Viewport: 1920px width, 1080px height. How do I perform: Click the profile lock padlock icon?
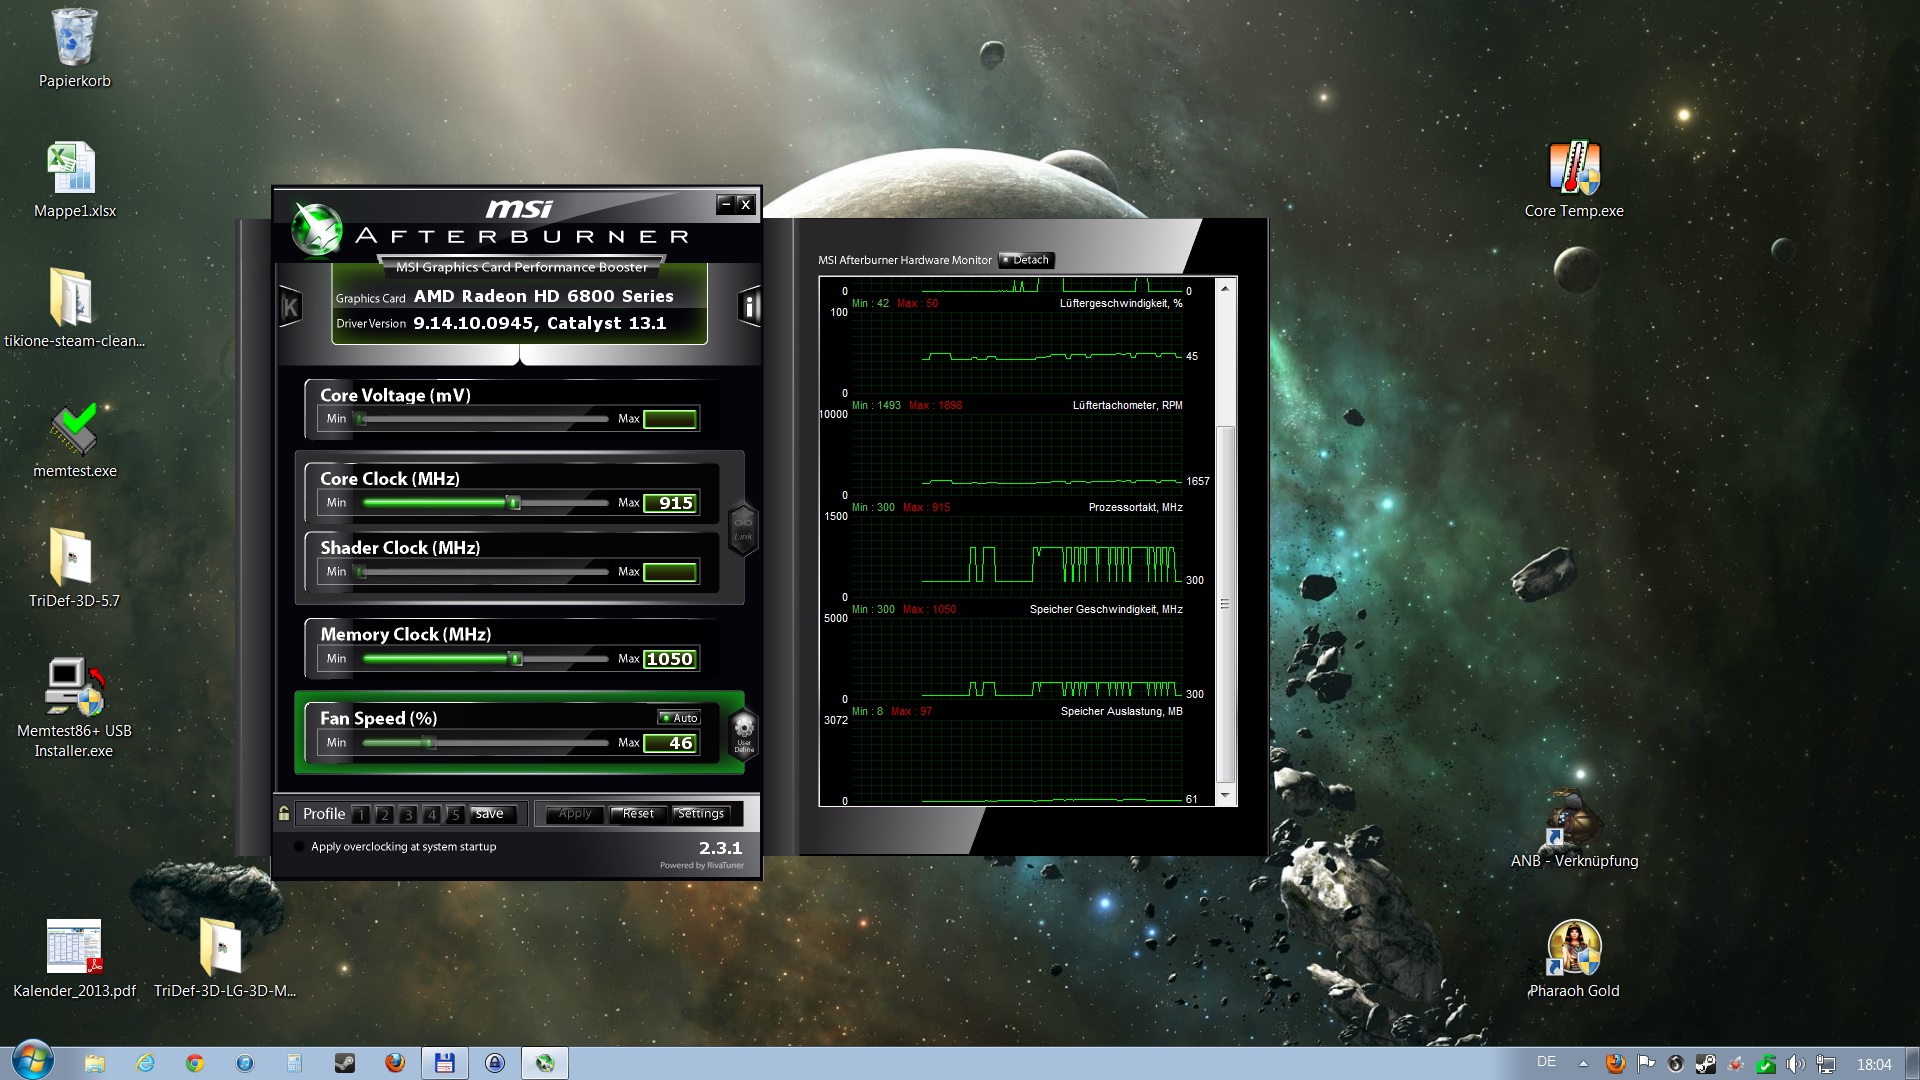[284, 814]
